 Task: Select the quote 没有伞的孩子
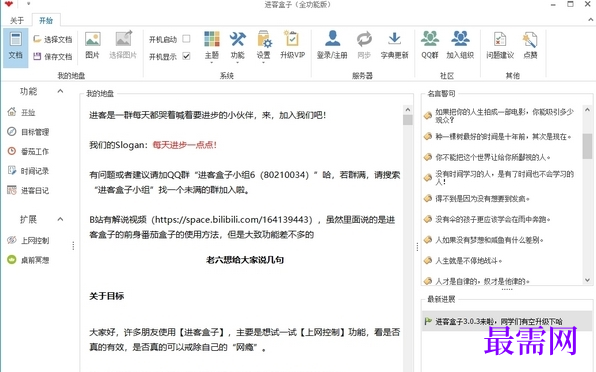click(x=493, y=219)
